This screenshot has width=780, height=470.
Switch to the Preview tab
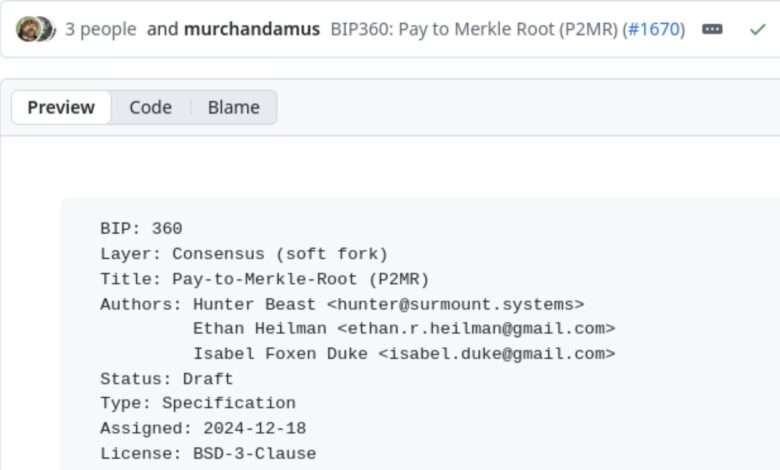pos(61,107)
